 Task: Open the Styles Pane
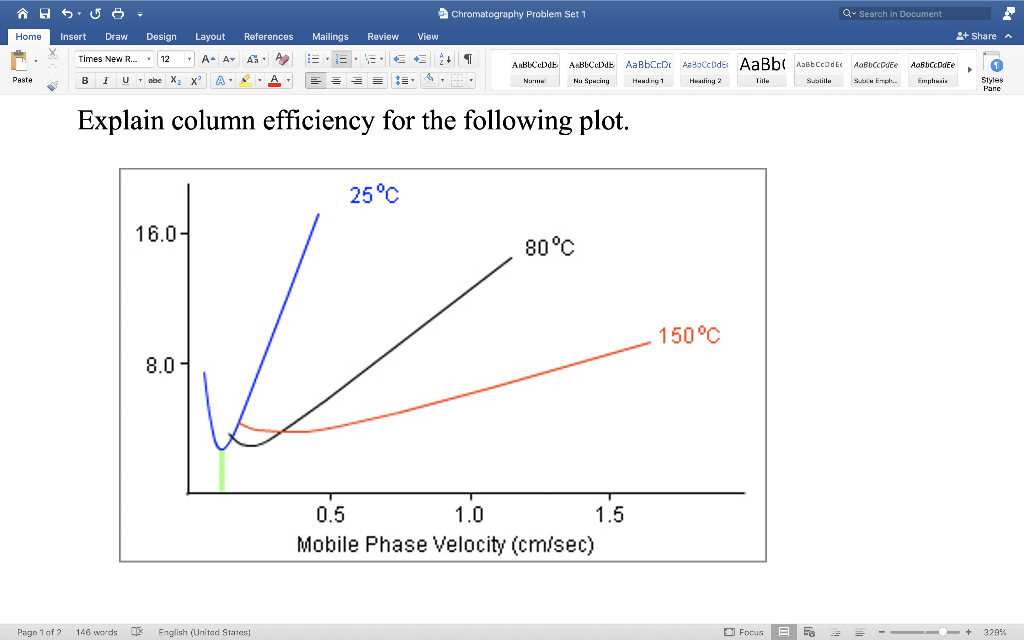click(x=992, y=71)
